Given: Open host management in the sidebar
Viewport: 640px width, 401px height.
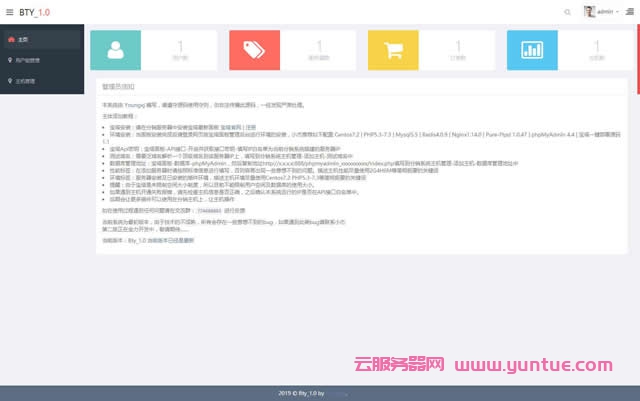Looking at the screenshot, I should point(28,81).
